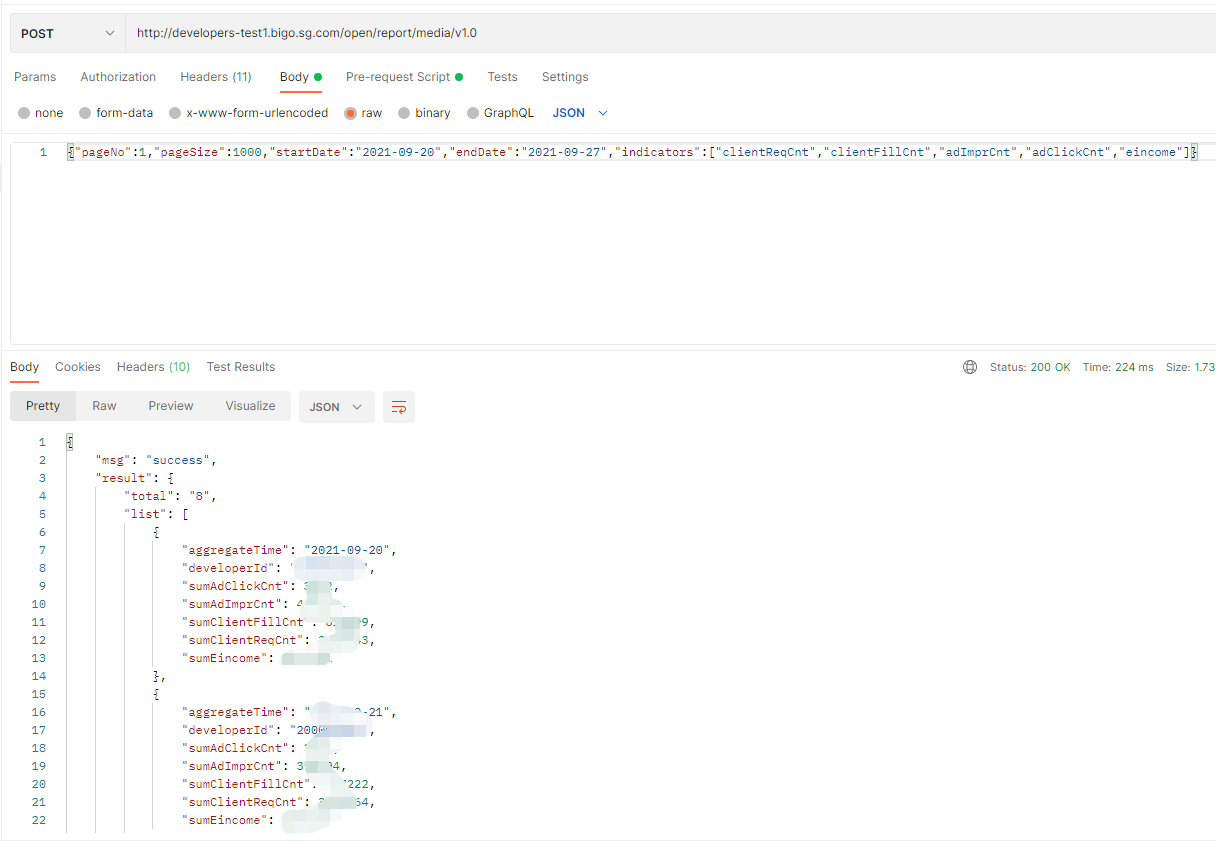This screenshot has height=844, width=1216.
Task: Open the Test Results tab
Action: (240, 367)
